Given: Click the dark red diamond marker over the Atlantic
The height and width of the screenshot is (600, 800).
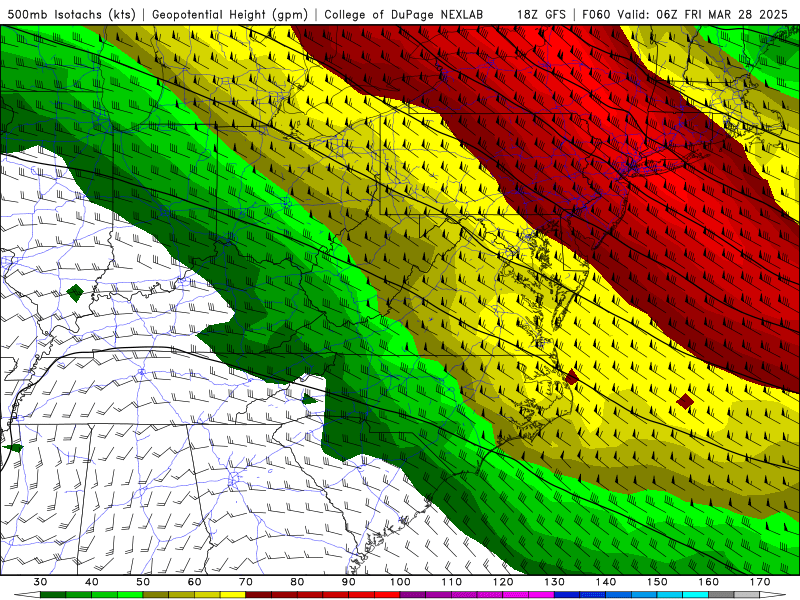Looking at the screenshot, I should [x=685, y=402].
